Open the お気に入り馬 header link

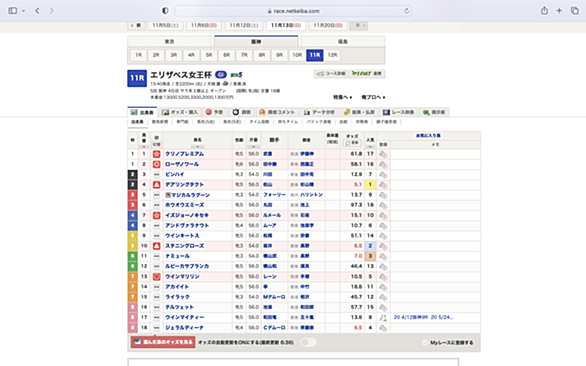(428, 136)
